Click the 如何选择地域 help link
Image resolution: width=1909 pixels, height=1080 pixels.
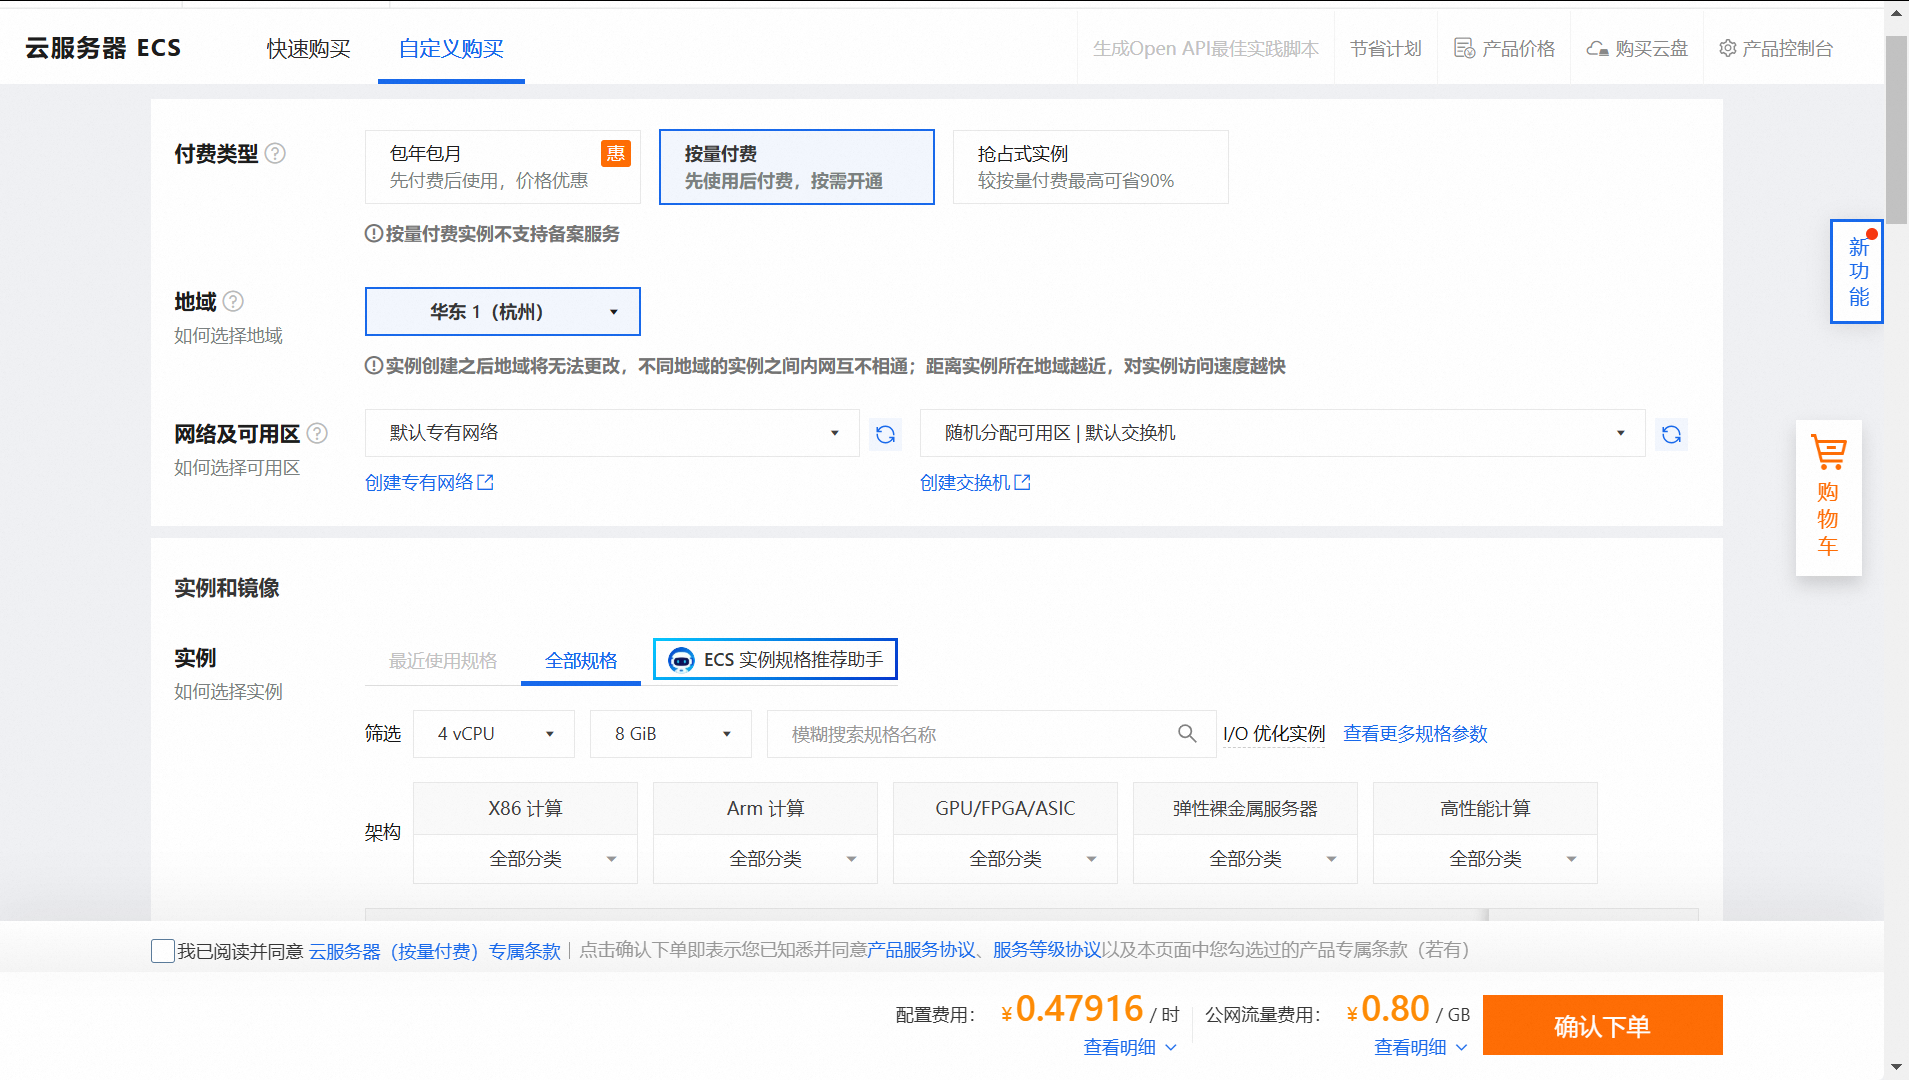click(228, 335)
